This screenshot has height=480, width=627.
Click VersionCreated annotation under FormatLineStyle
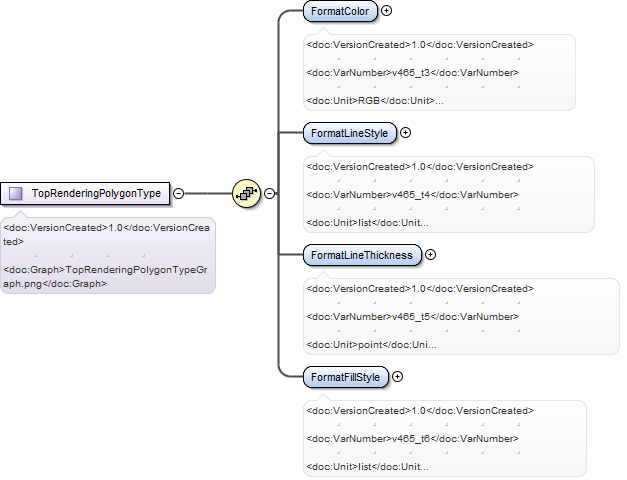[x=420, y=167]
